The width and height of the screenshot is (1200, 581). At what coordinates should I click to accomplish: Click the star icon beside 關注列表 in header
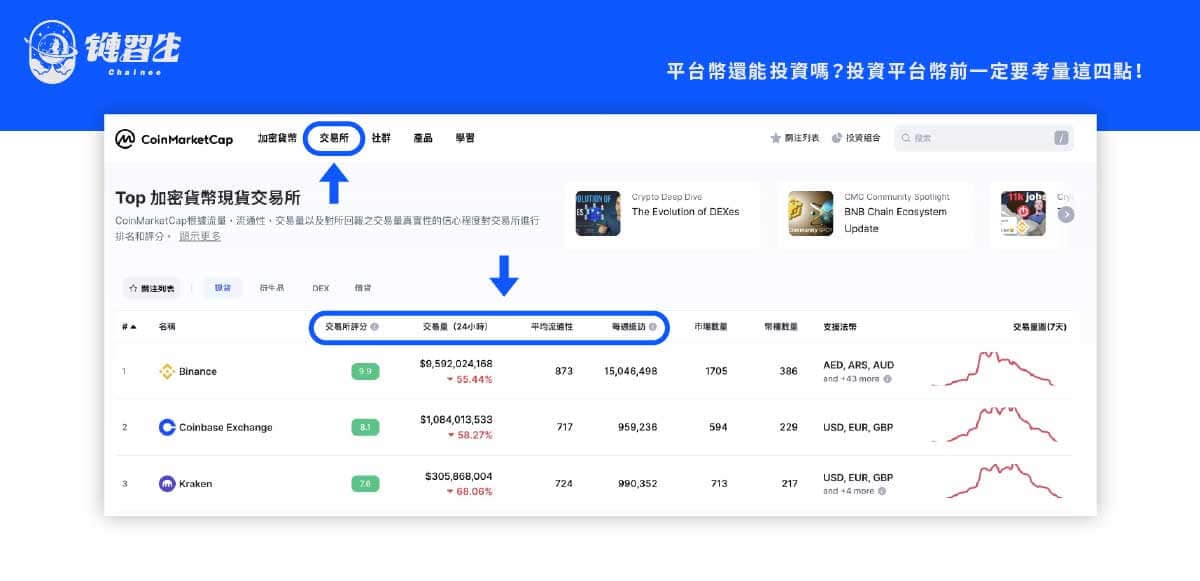tap(775, 138)
